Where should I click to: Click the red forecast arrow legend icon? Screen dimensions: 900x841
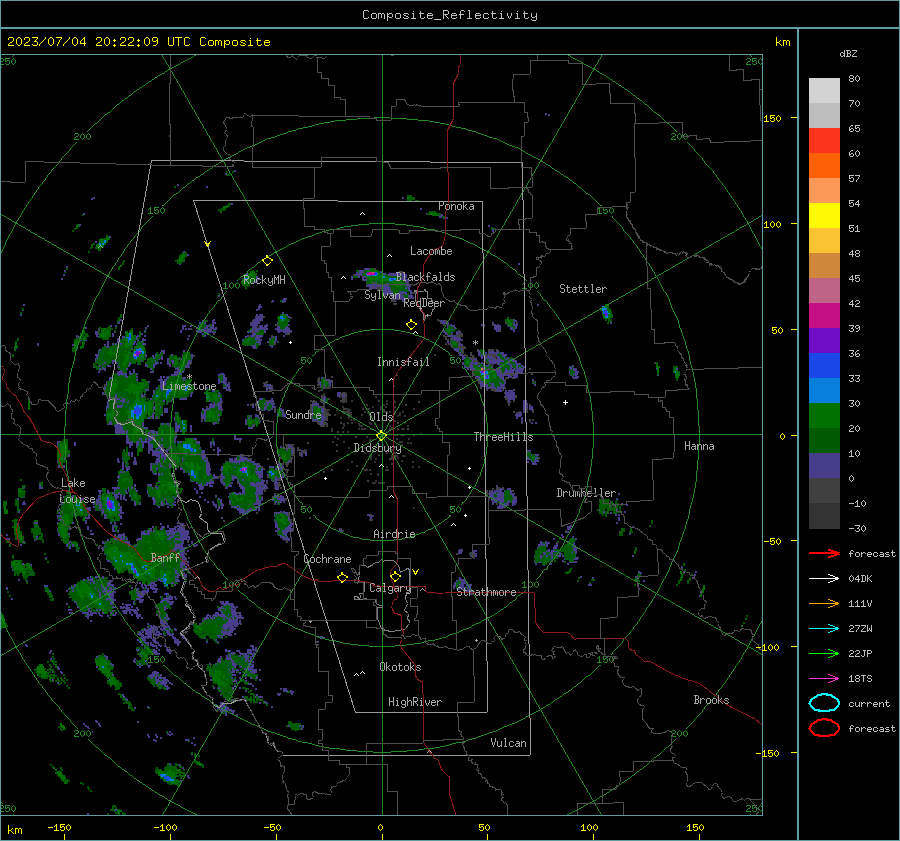(824, 553)
